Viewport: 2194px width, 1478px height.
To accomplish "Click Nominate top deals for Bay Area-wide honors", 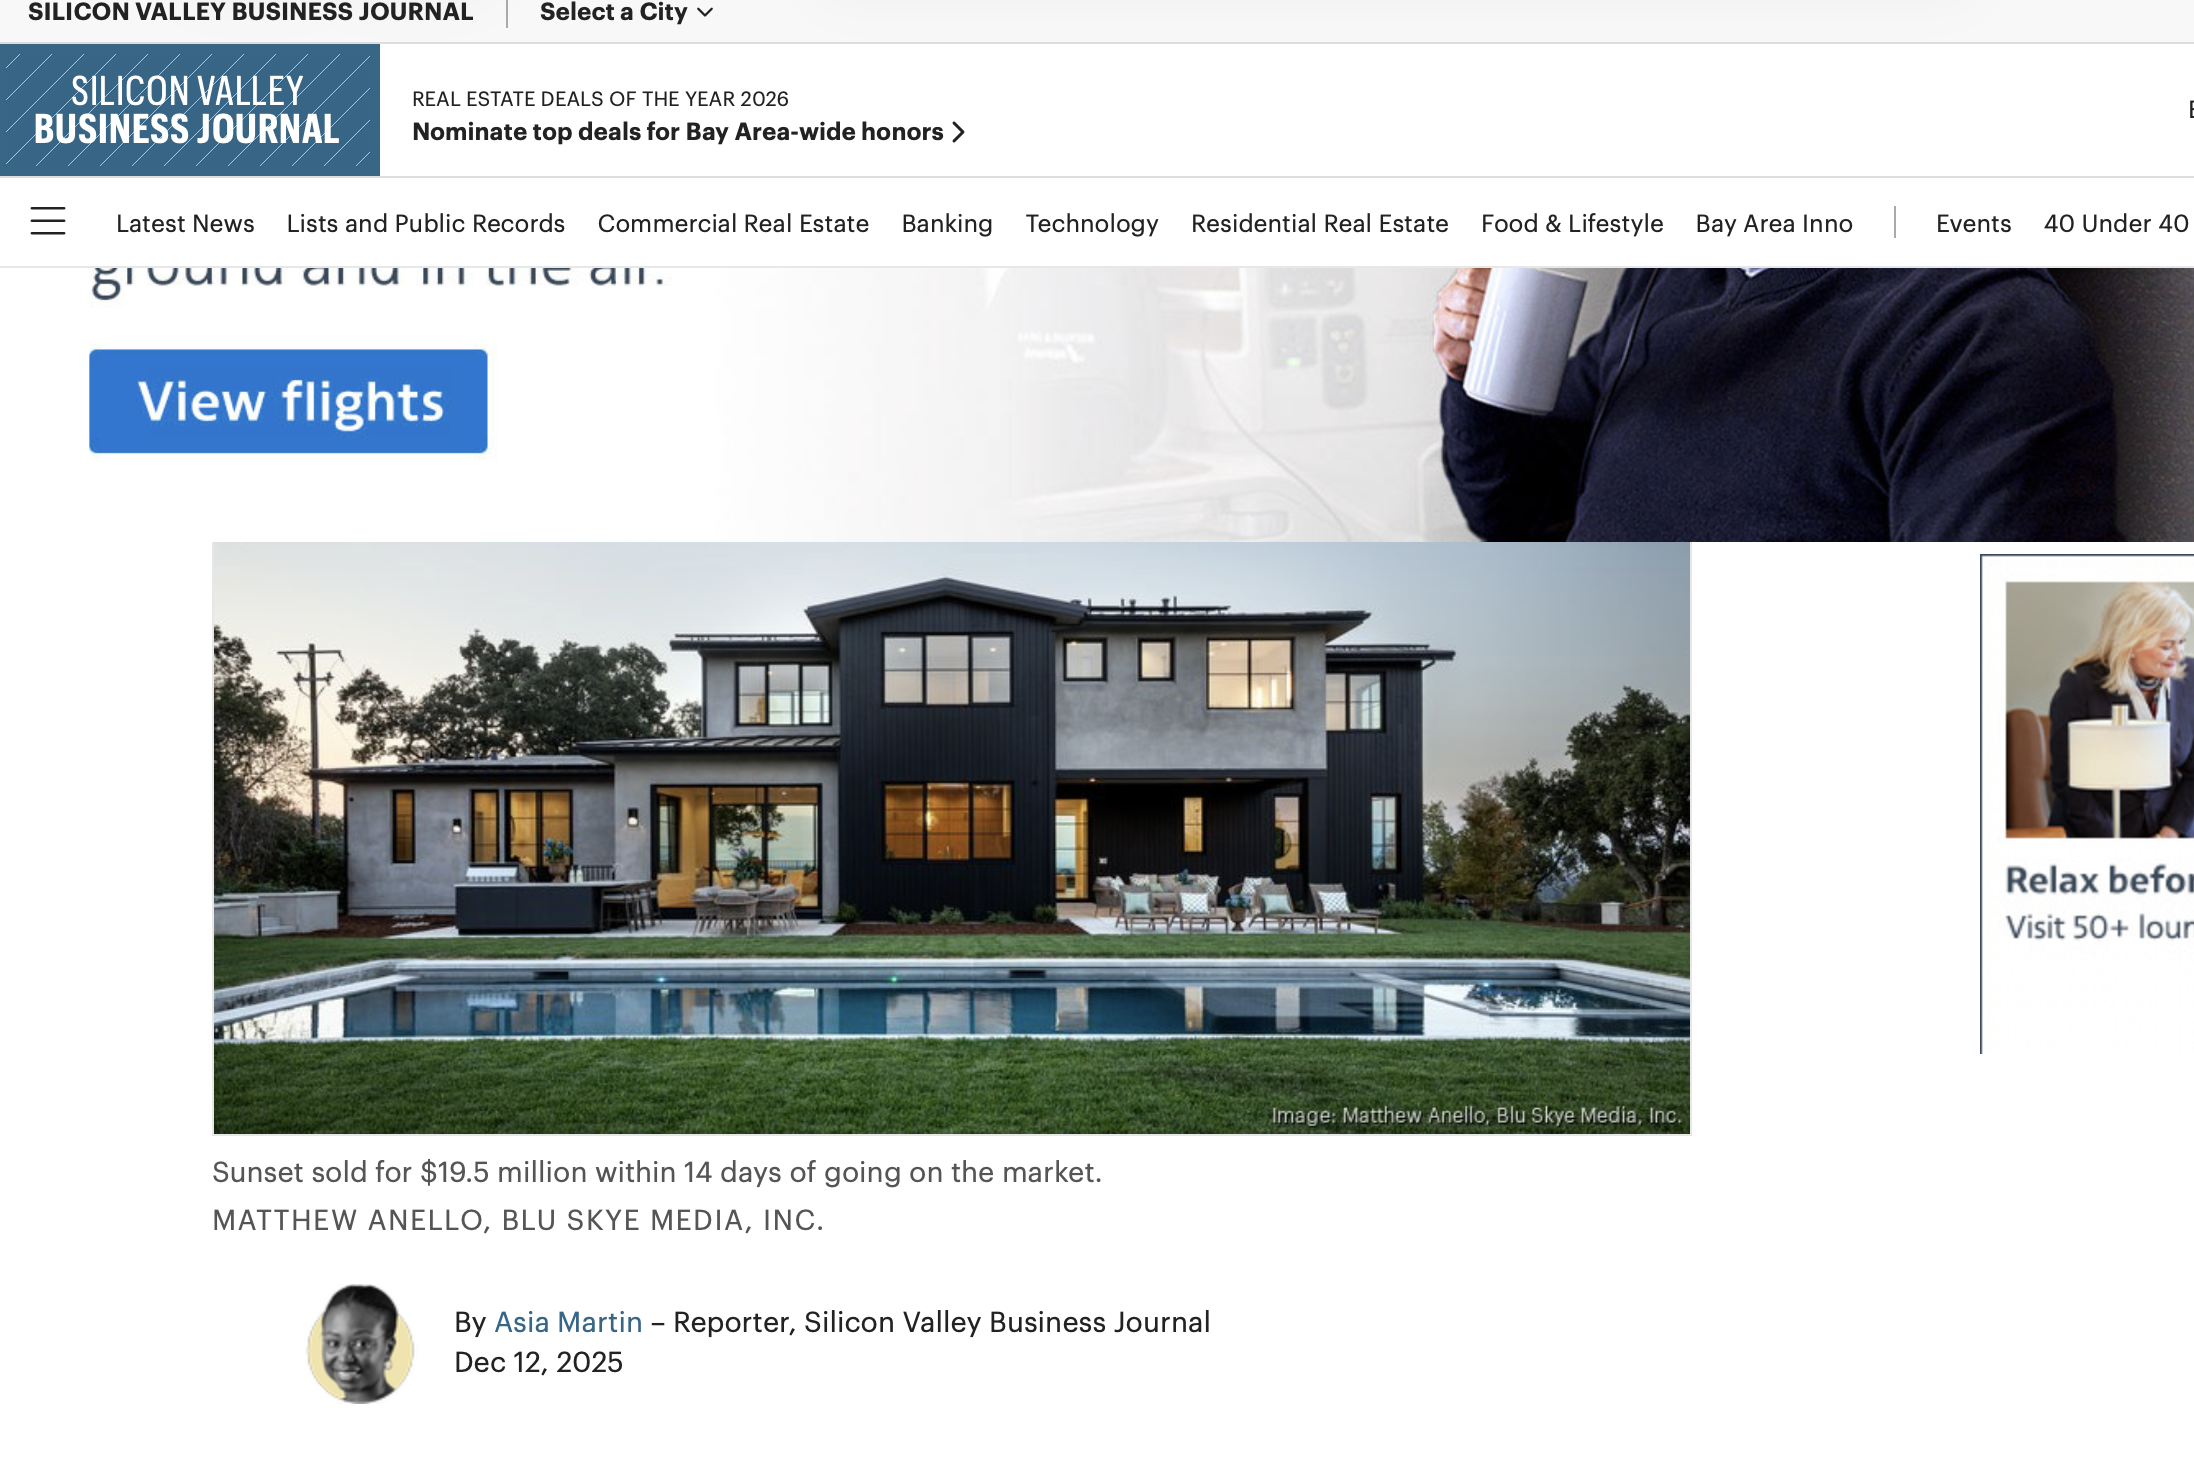I will coord(677,132).
